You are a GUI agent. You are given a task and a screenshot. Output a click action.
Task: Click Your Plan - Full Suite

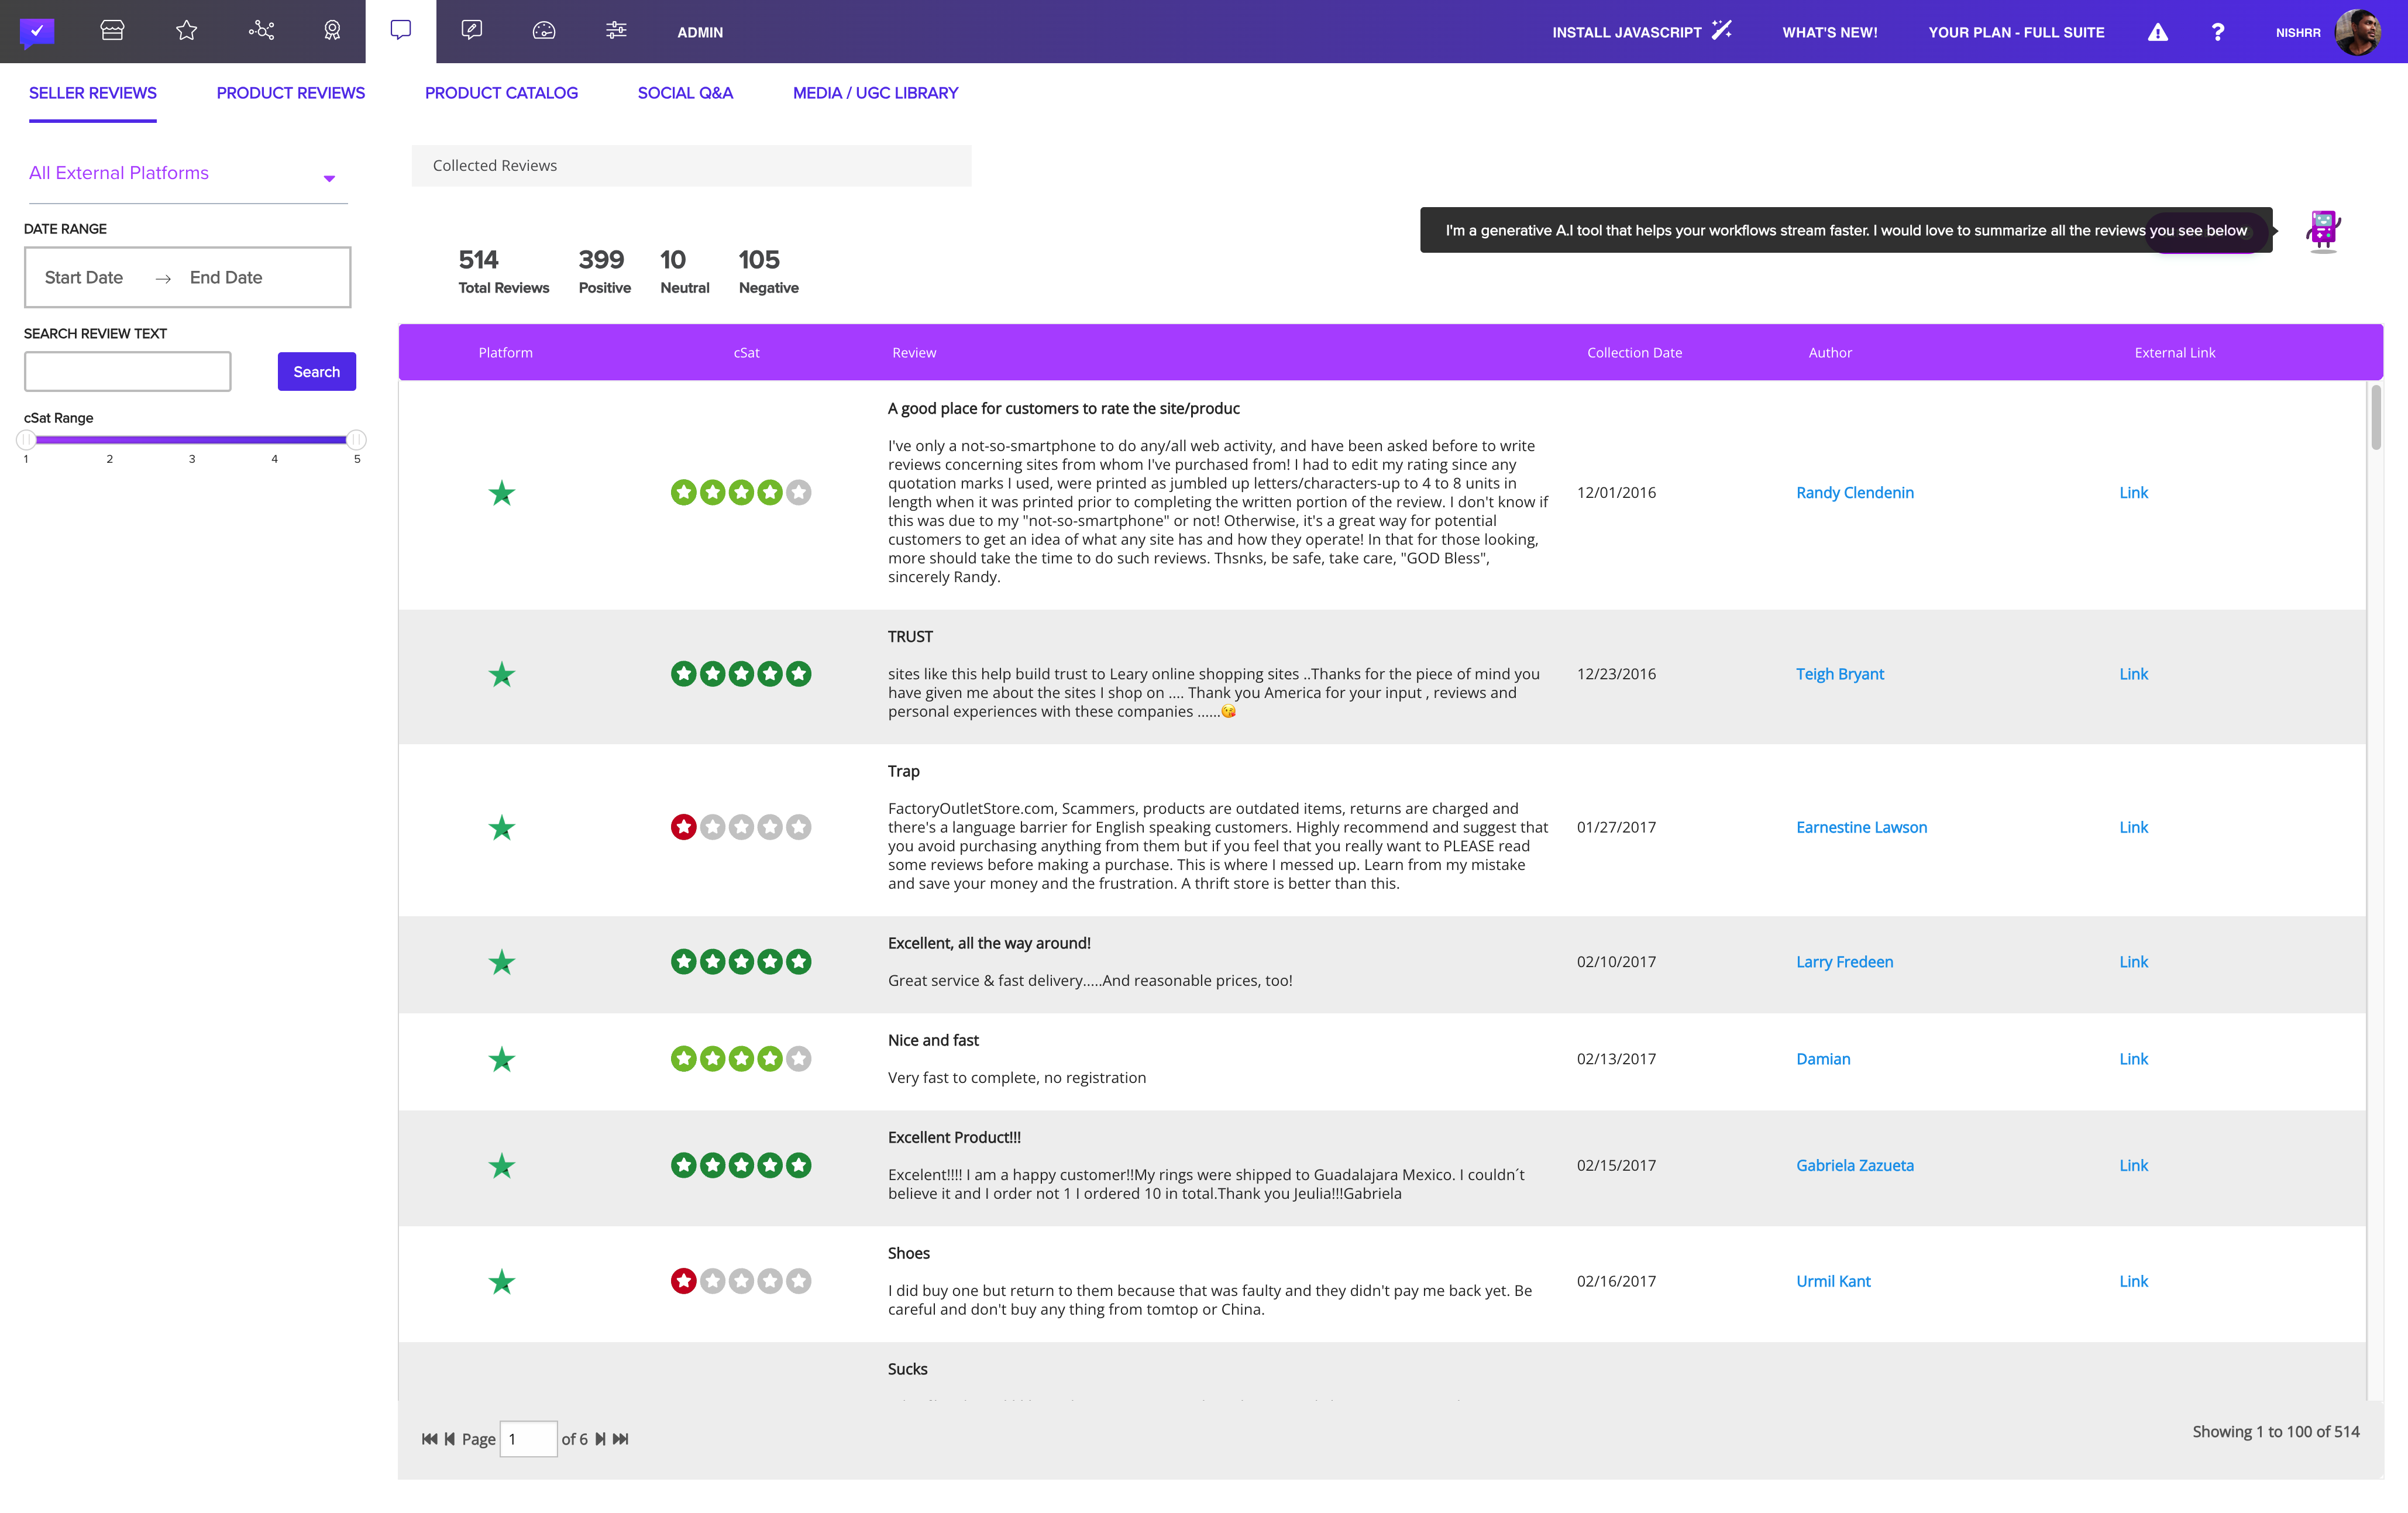(2016, 32)
